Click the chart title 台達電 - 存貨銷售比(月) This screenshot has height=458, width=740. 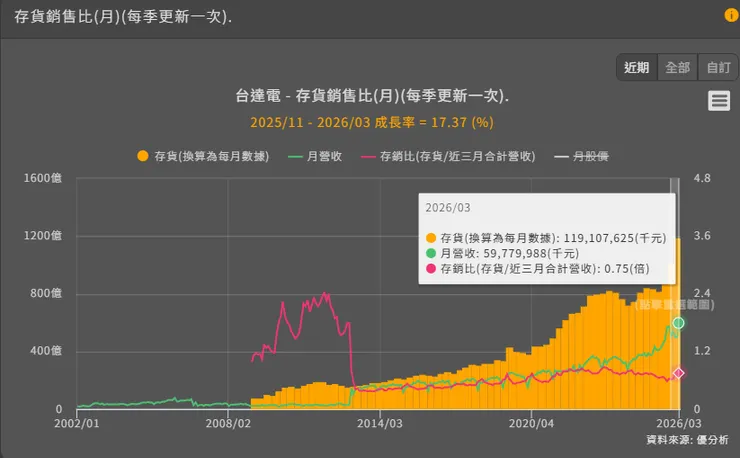pyautogui.click(x=372, y=96)
